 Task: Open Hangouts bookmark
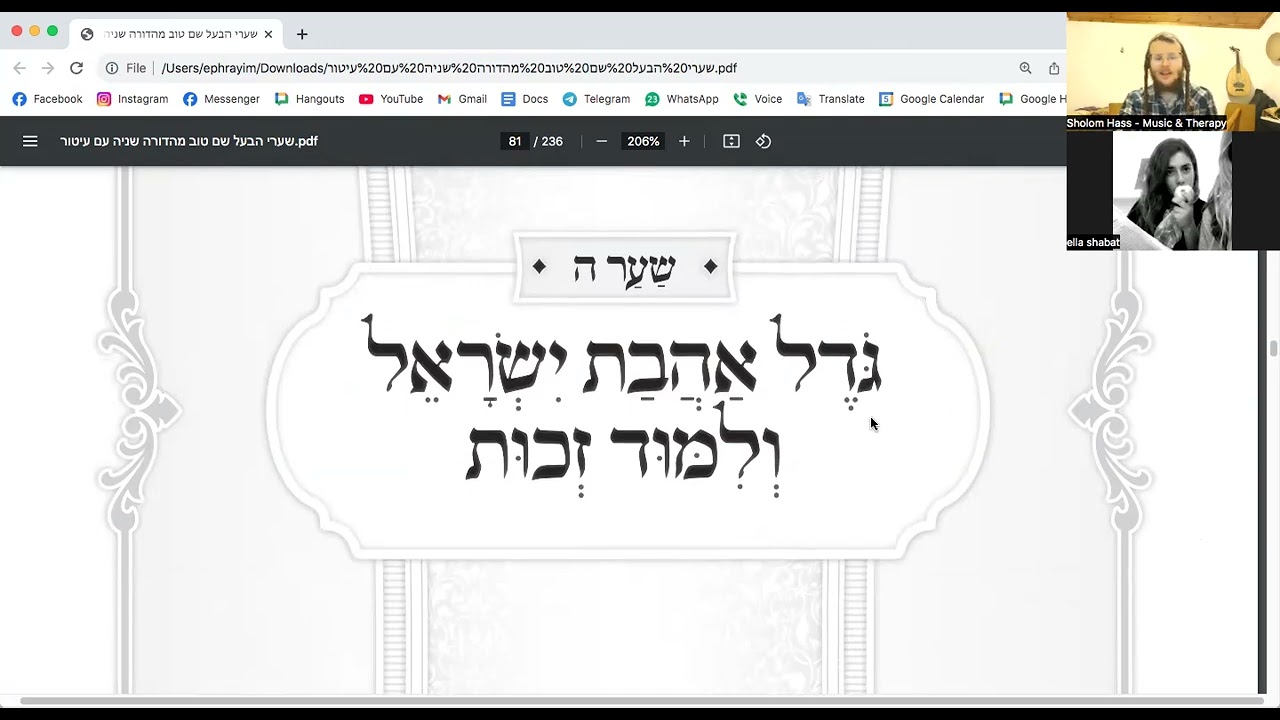(309, 99)
